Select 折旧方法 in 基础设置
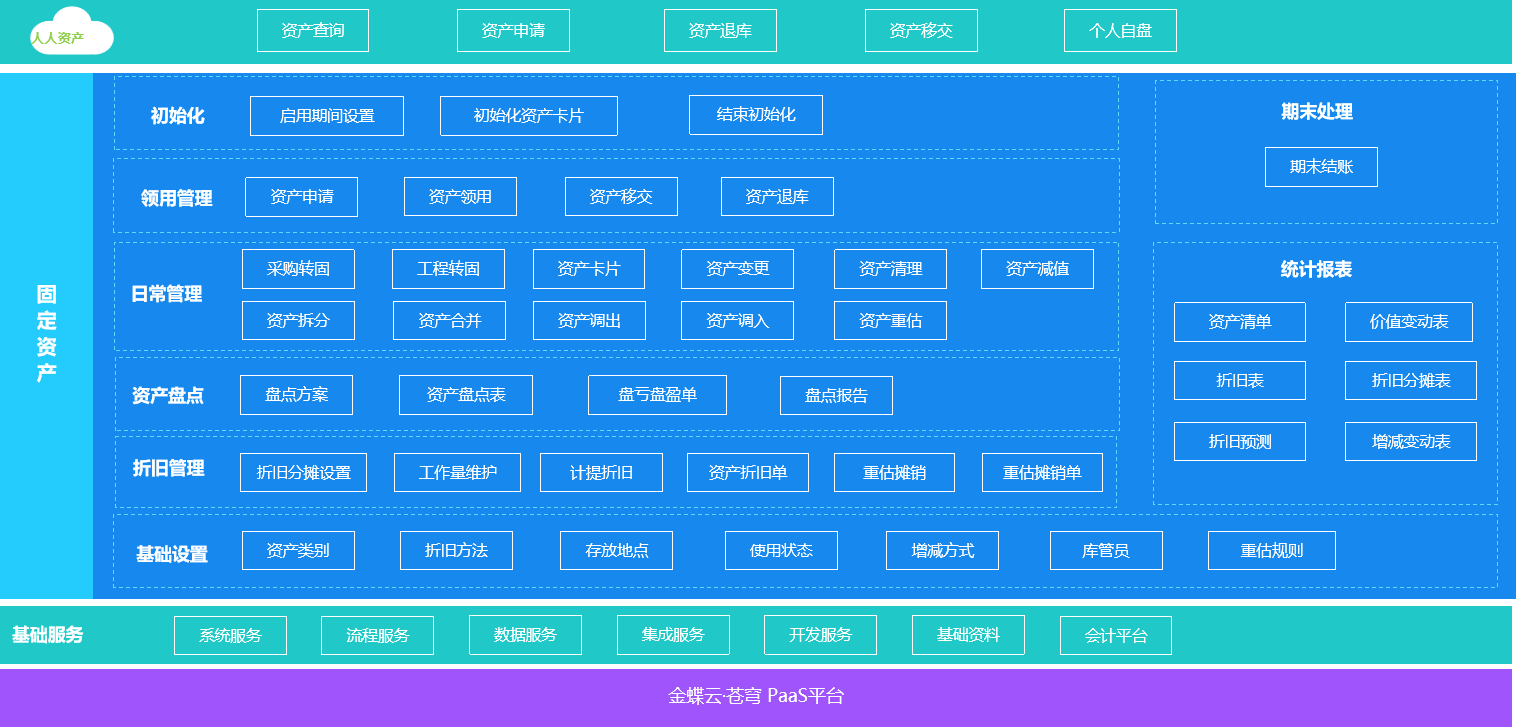 pos(456,551)
